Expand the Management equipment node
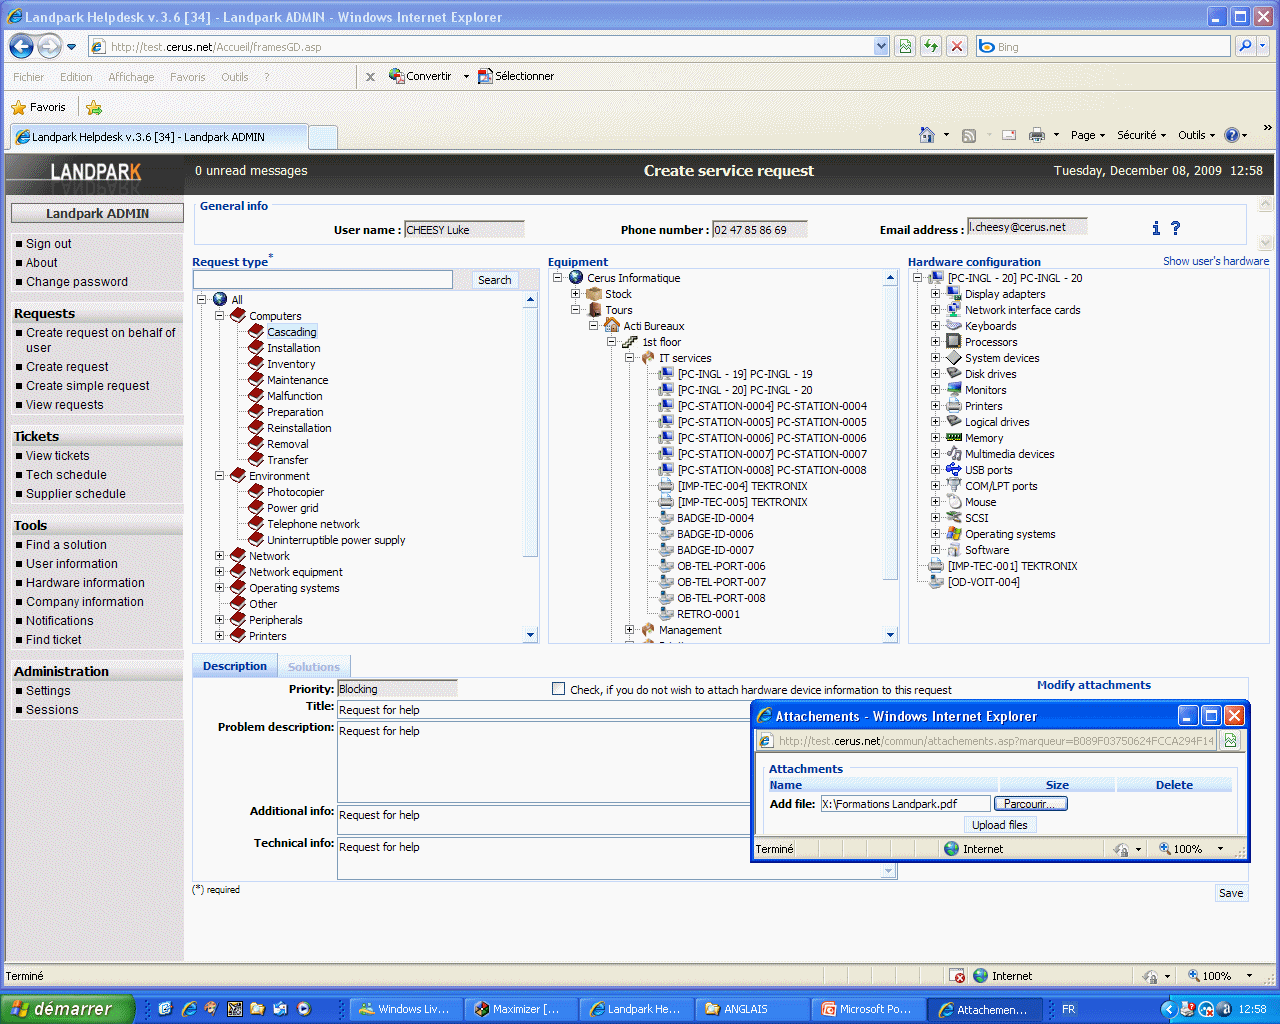 point(629,629)
